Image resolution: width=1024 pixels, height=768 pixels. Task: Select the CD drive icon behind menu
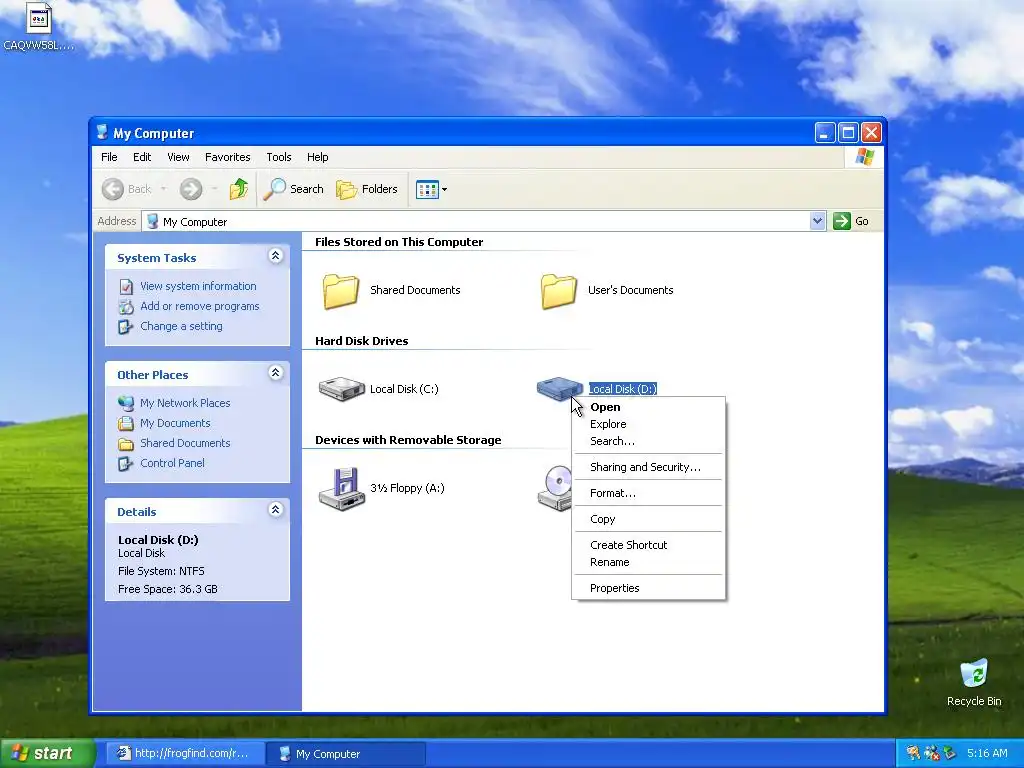point(554,488)
